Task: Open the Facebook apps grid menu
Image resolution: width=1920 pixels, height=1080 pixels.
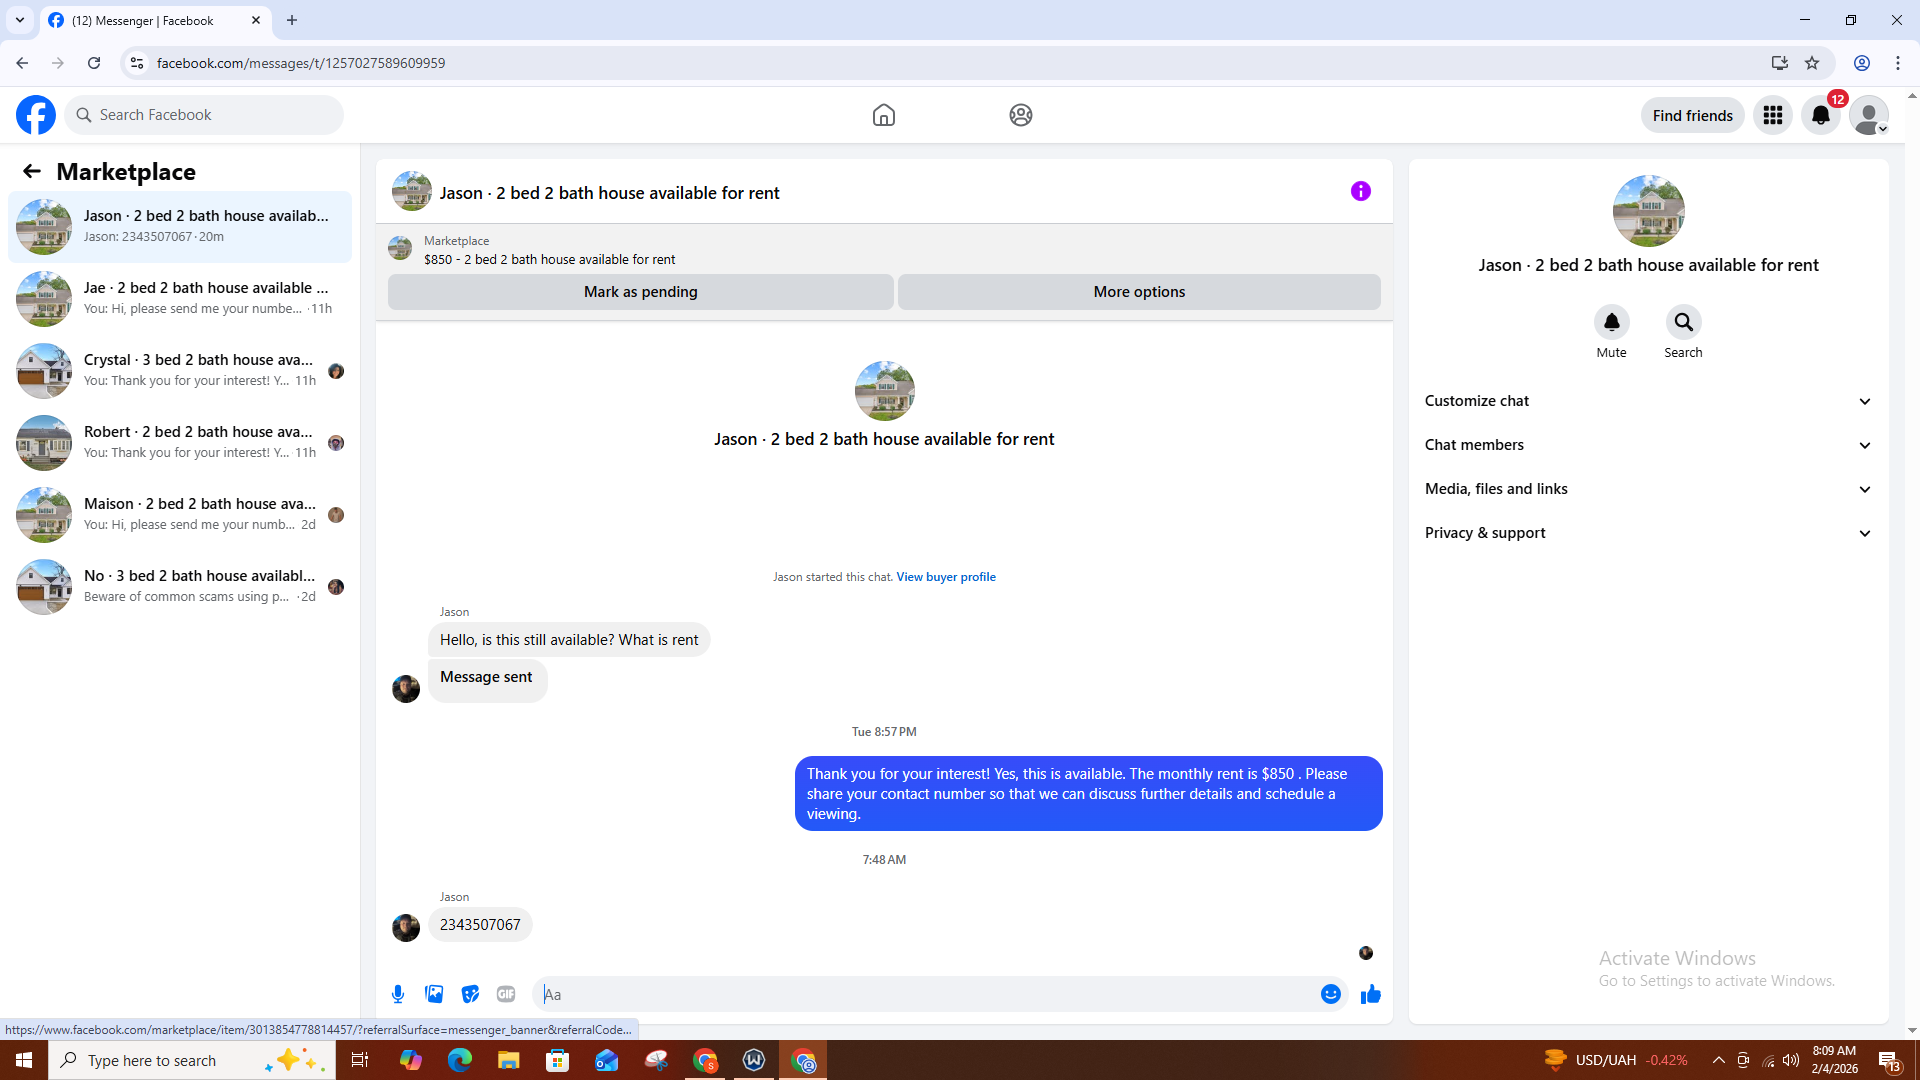Action: click(1772, 115)
